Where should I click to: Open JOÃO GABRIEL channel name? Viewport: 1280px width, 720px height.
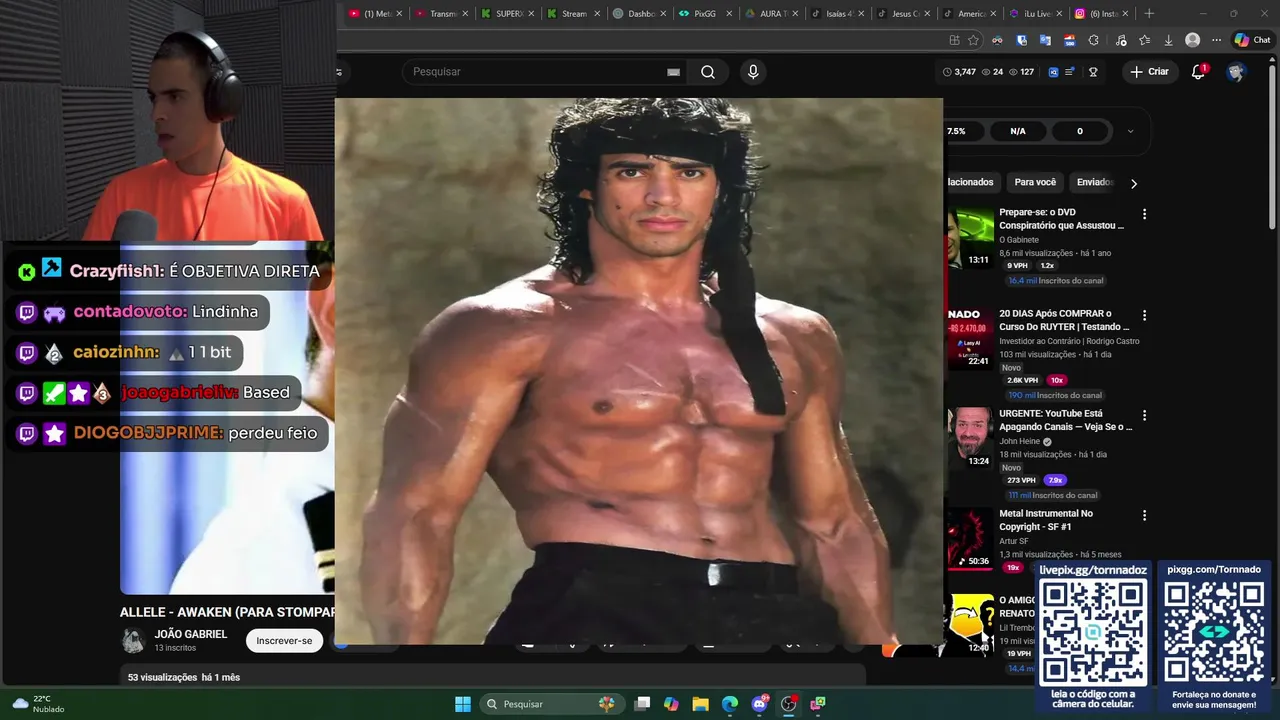click(x=191, y=634)
